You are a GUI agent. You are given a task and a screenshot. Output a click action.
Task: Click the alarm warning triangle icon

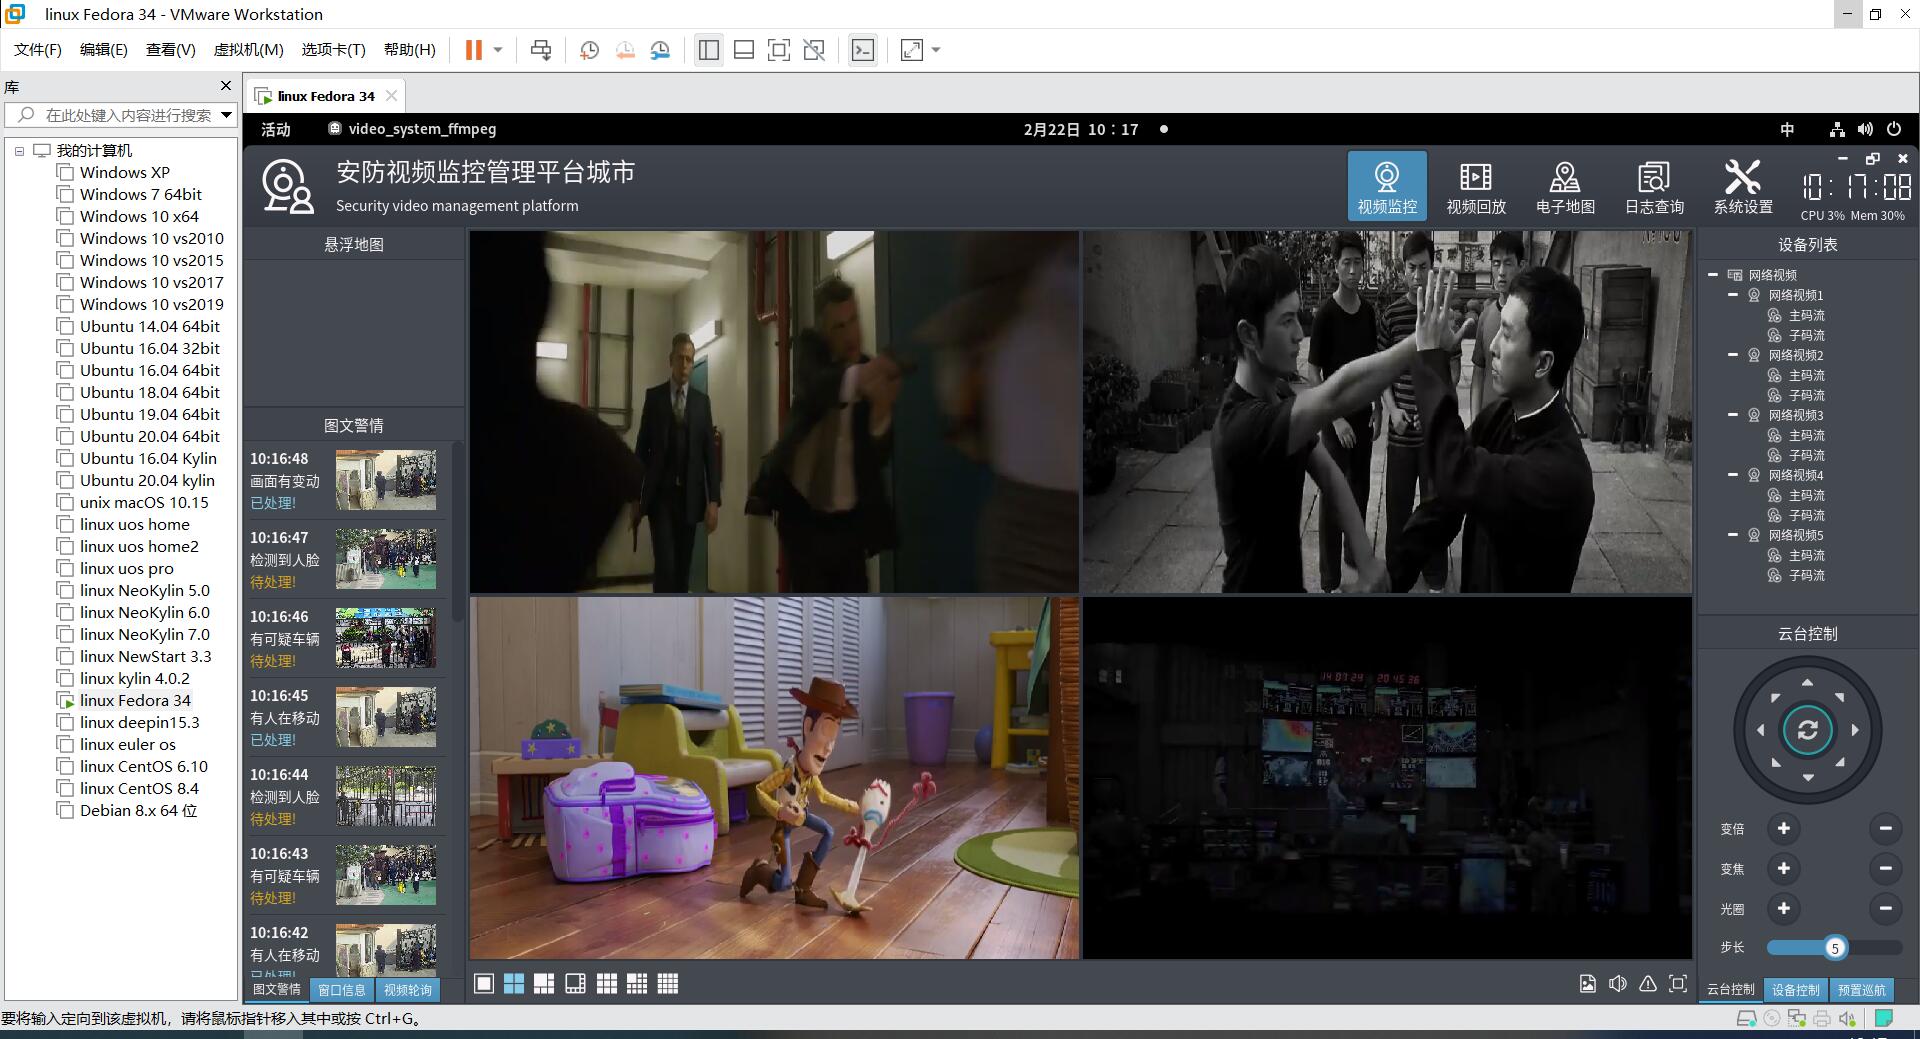point(1648,984)
